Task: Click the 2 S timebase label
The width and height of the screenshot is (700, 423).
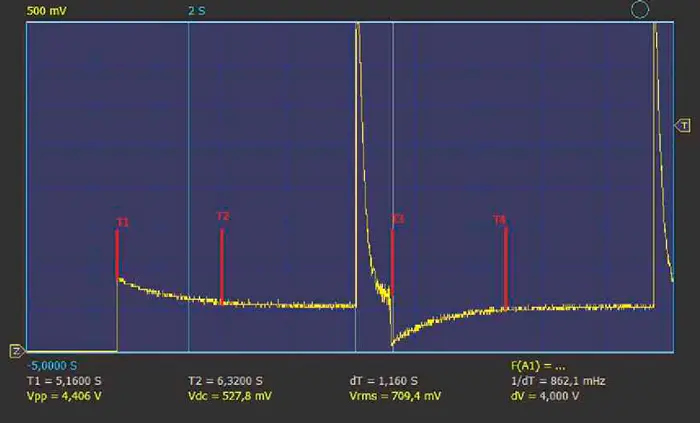Action: click(199, 11)
